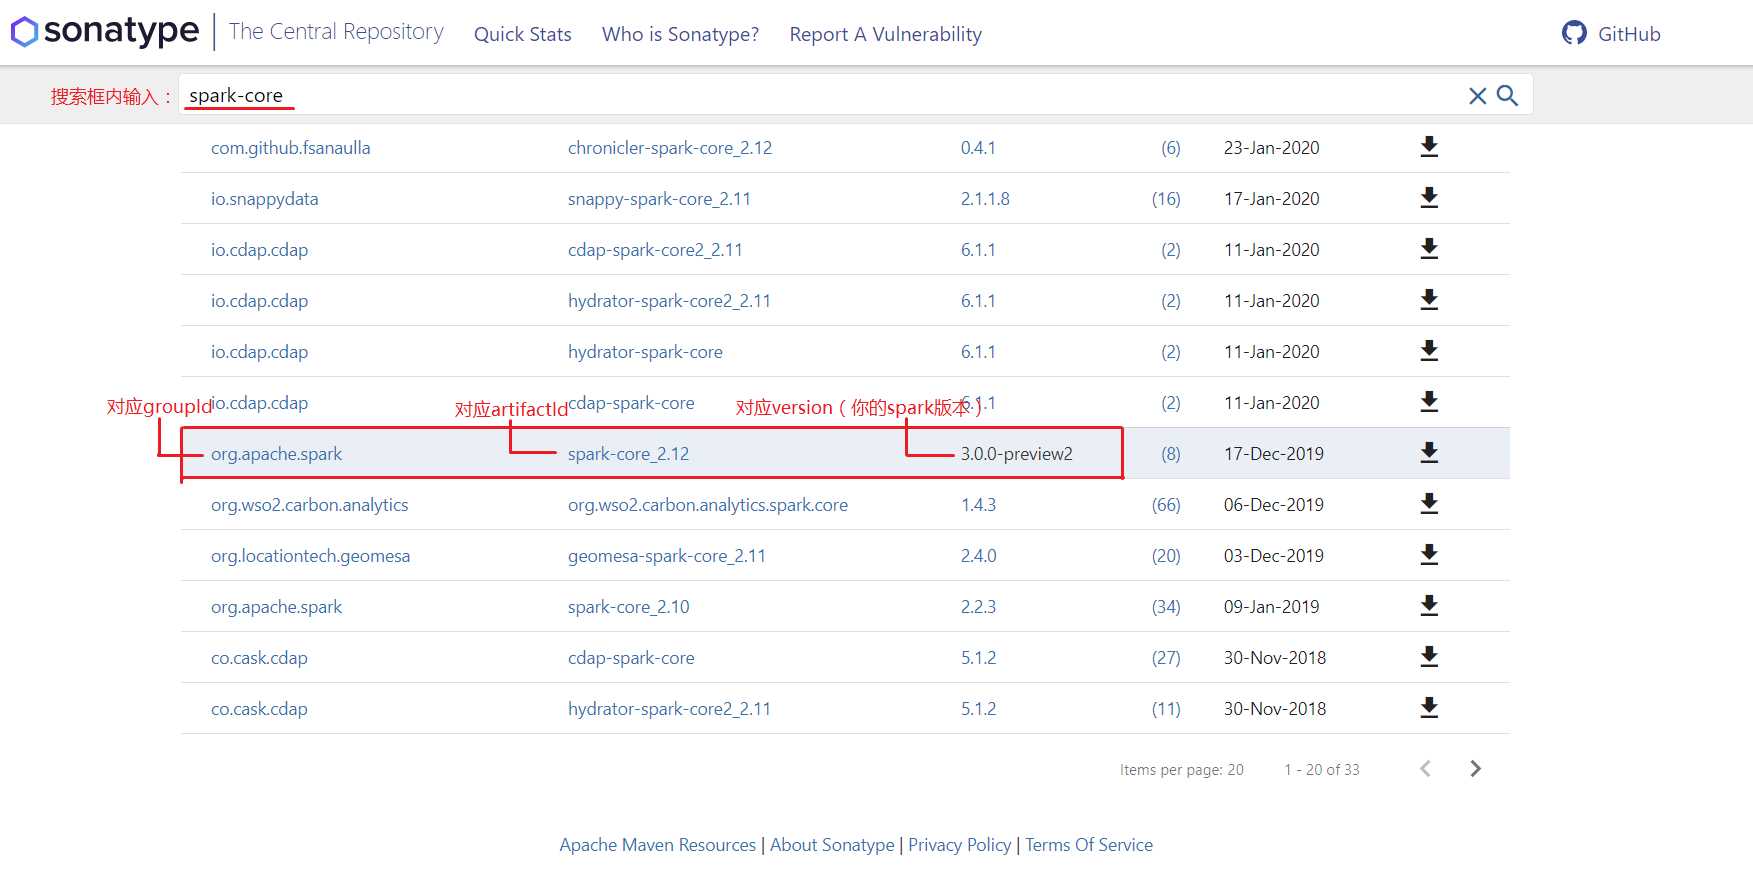Show all (8) versions of spark-core_2.12

[1170, 454]
